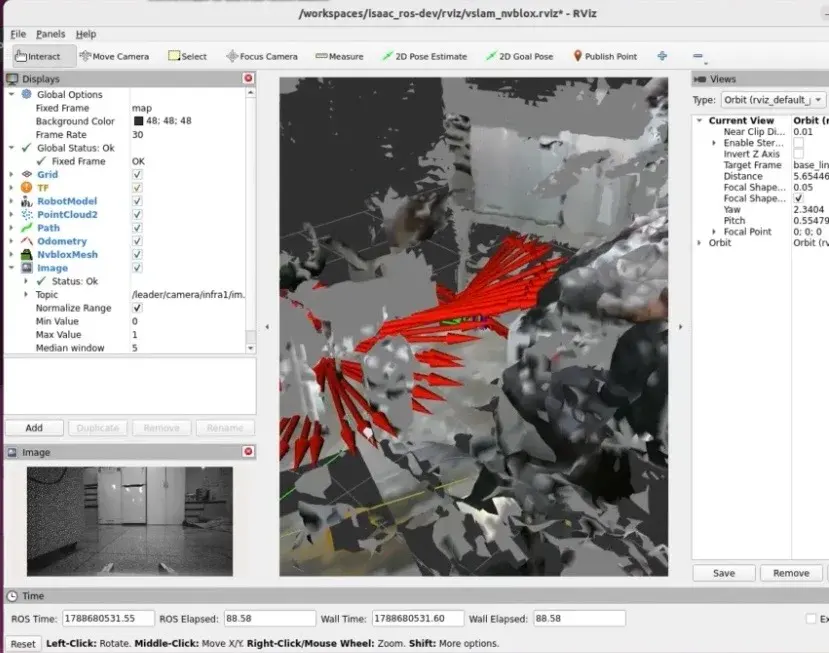
Task: Click the Background Color swatch
Action: (139, 121)
